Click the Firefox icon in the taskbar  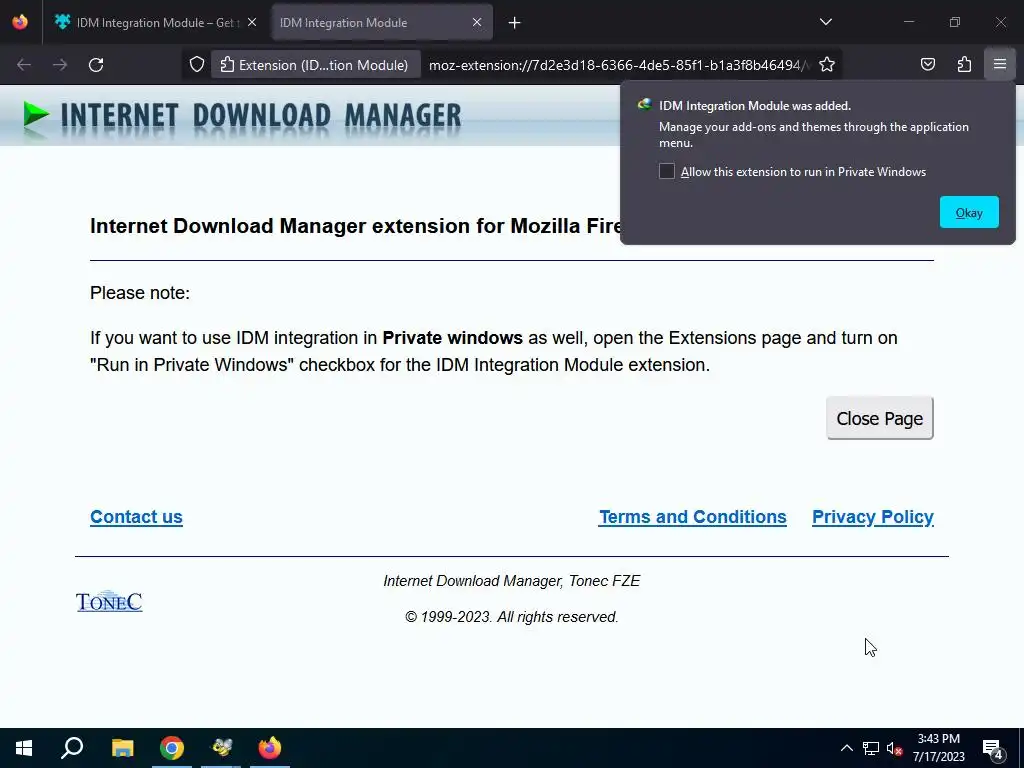pyautogui.click(x=270, y=748)
